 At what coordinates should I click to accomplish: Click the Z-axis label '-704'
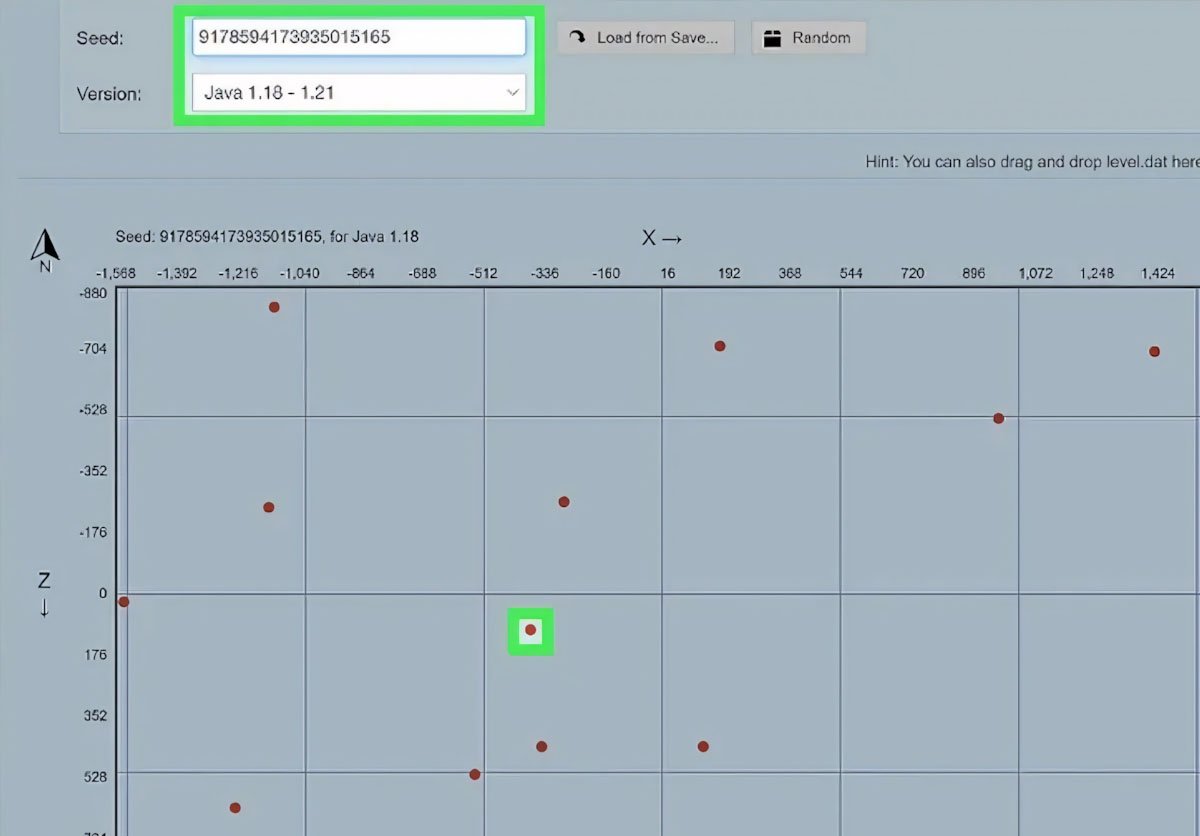point(92,349)
